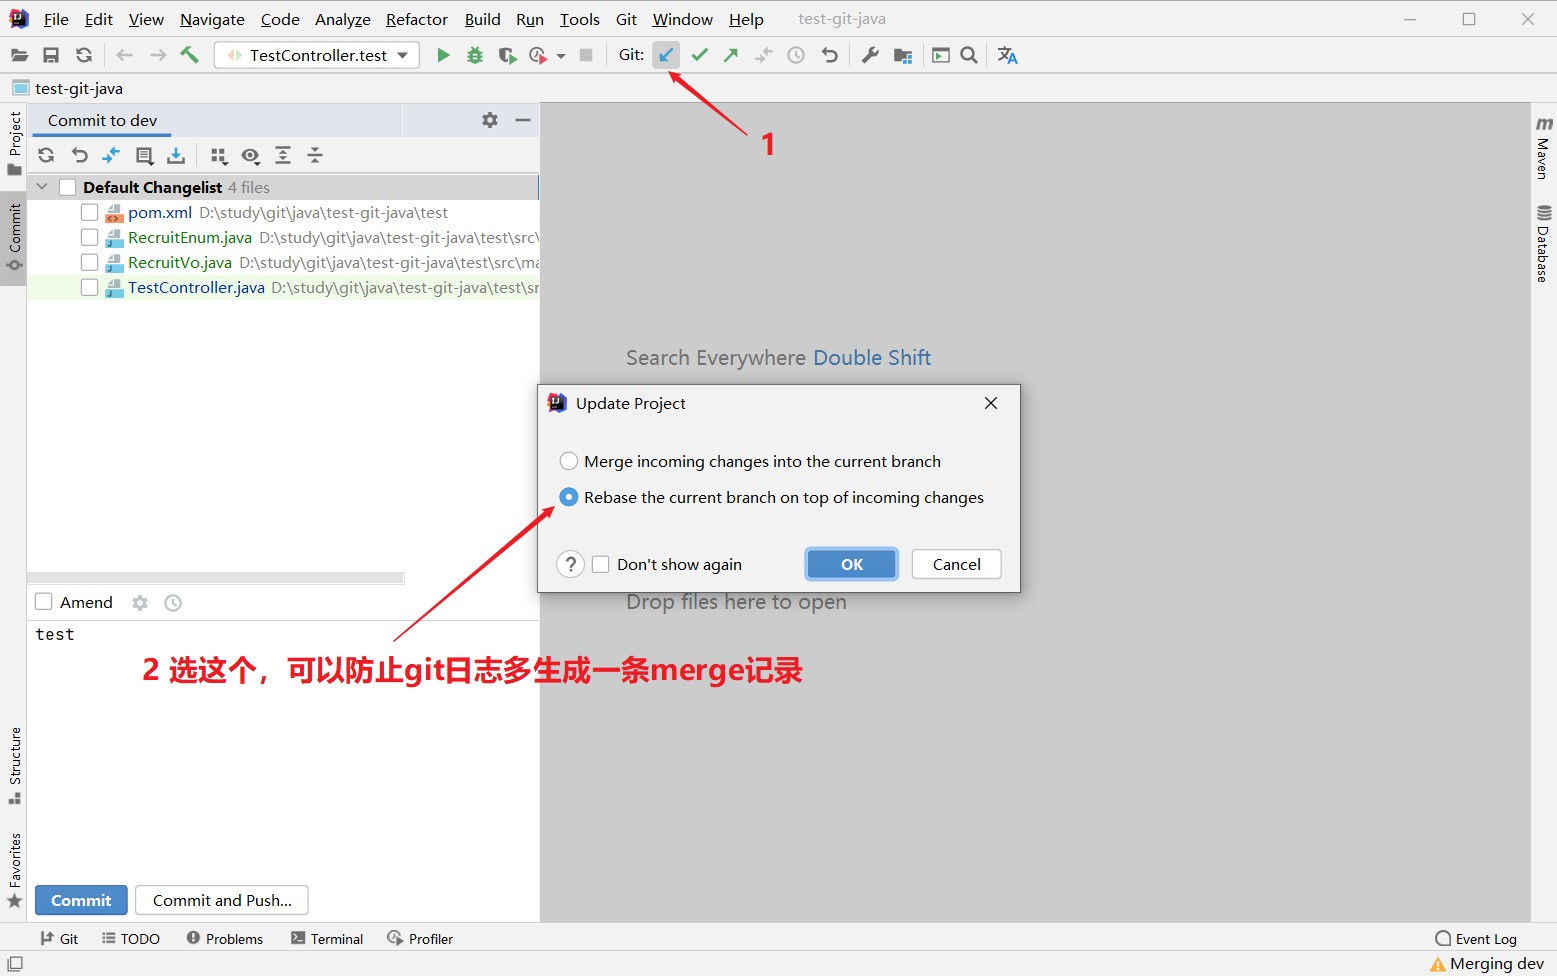The width and height of the screenshot is (1557, 976).
Task: Open the Analyze menu
Action: [x=342, y=19]
